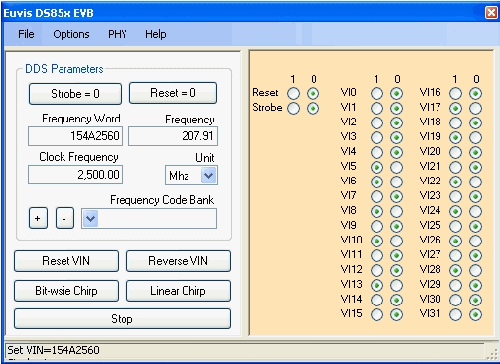Set VI31 radio to 1
Viewport: 500px width, 364px height.
(x=456, y=314)
